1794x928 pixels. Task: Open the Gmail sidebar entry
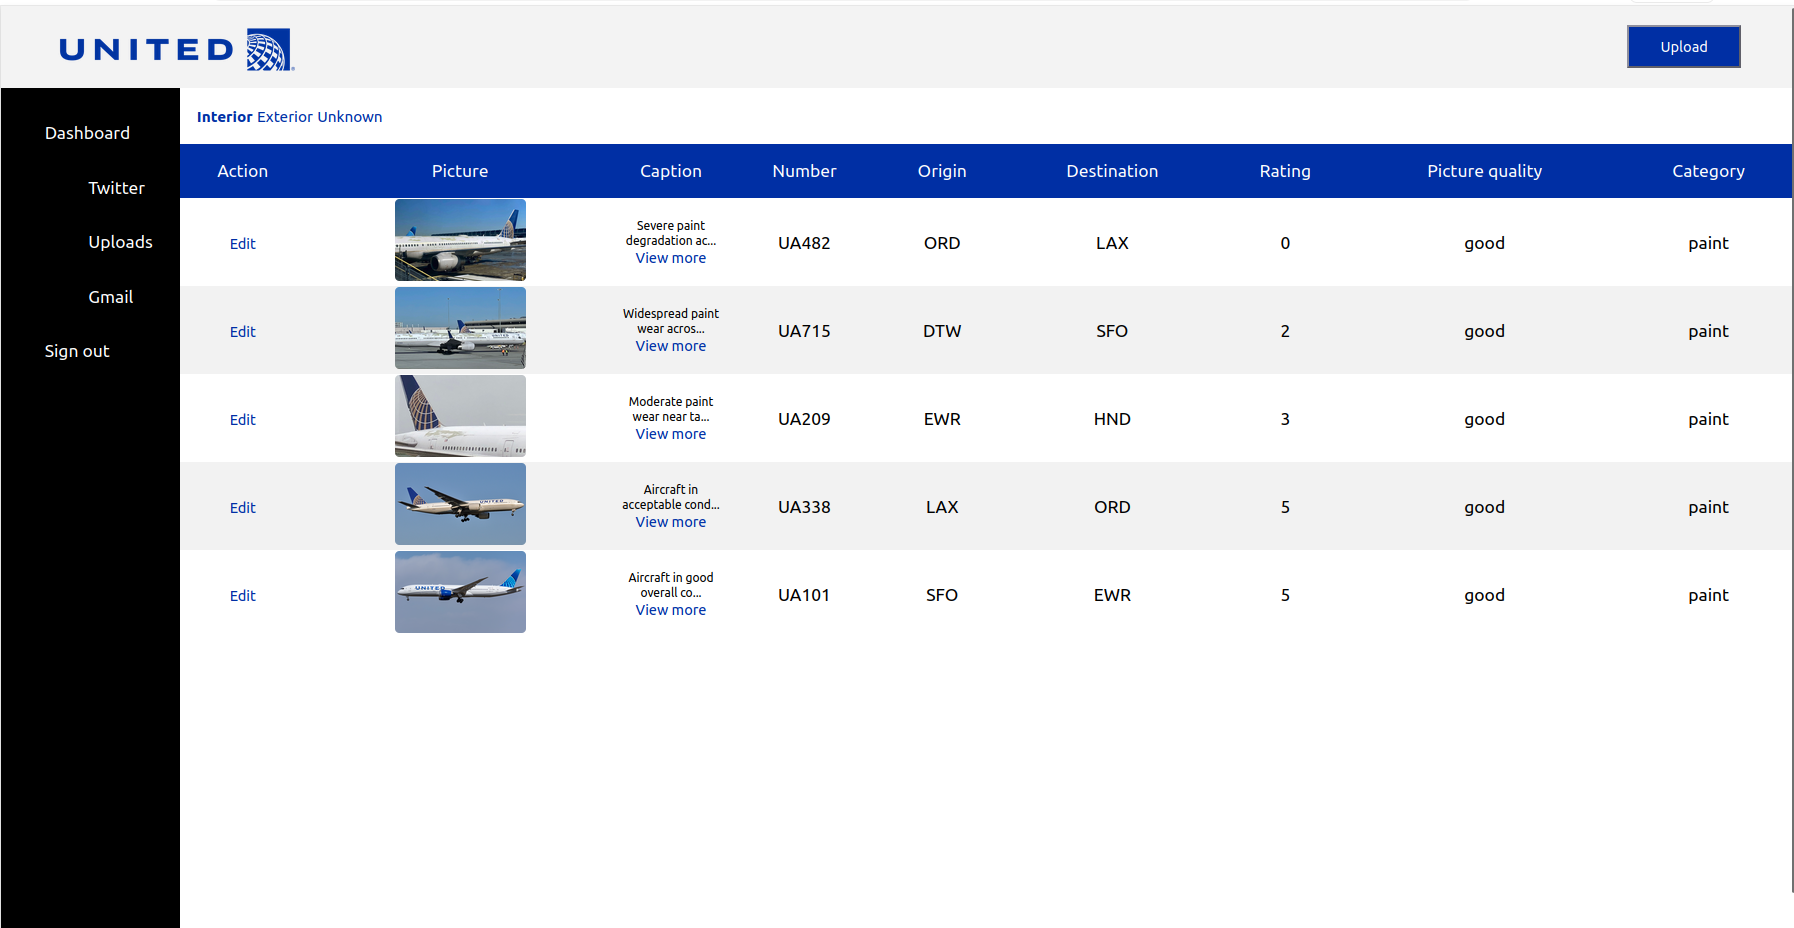click(110, 296)
